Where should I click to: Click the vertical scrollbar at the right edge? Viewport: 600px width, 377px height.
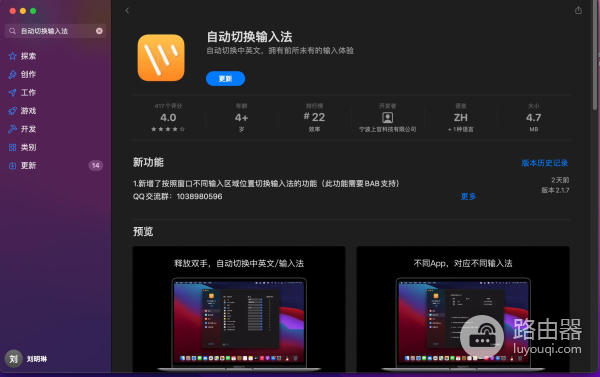(x=595, y=55)
